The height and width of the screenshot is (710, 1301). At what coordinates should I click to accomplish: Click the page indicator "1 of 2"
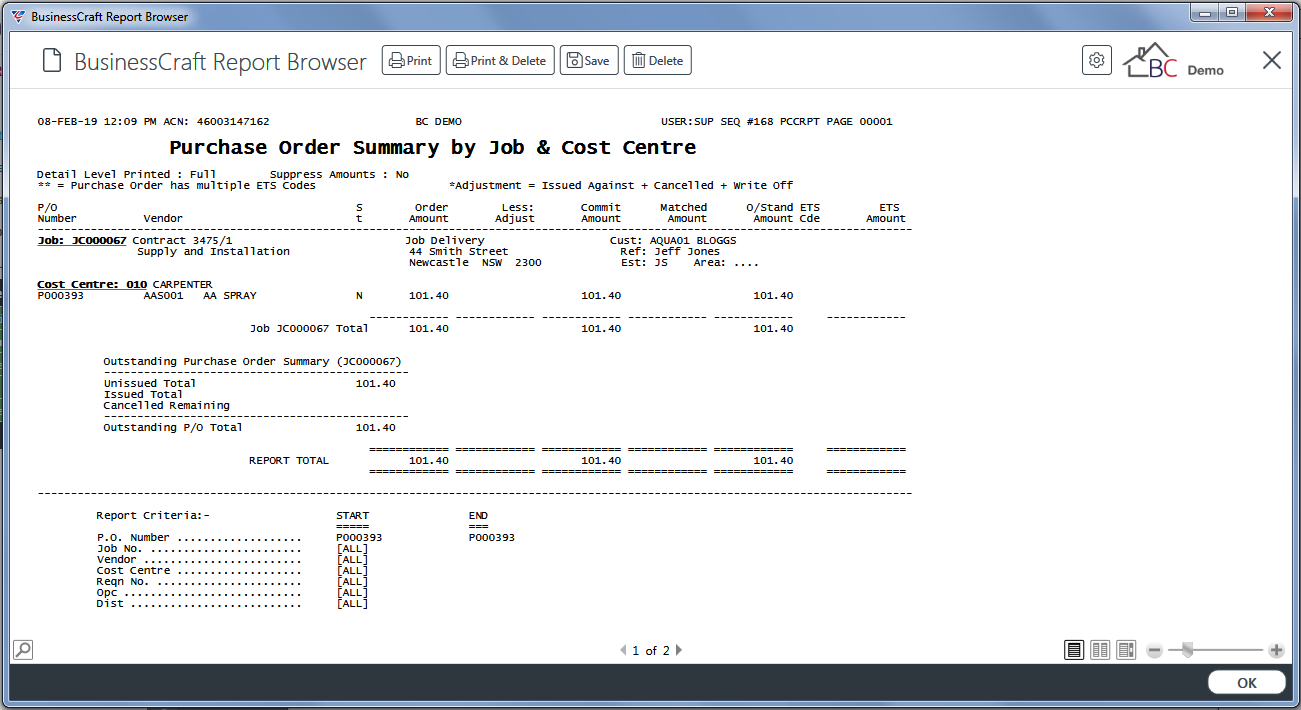click(651, 650)
